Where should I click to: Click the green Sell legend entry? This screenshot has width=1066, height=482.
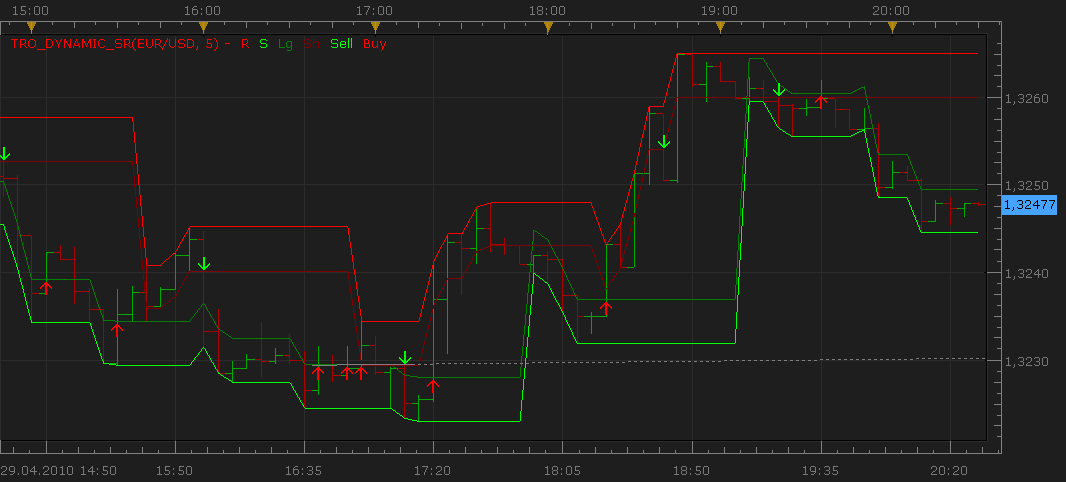click(341, 44)
